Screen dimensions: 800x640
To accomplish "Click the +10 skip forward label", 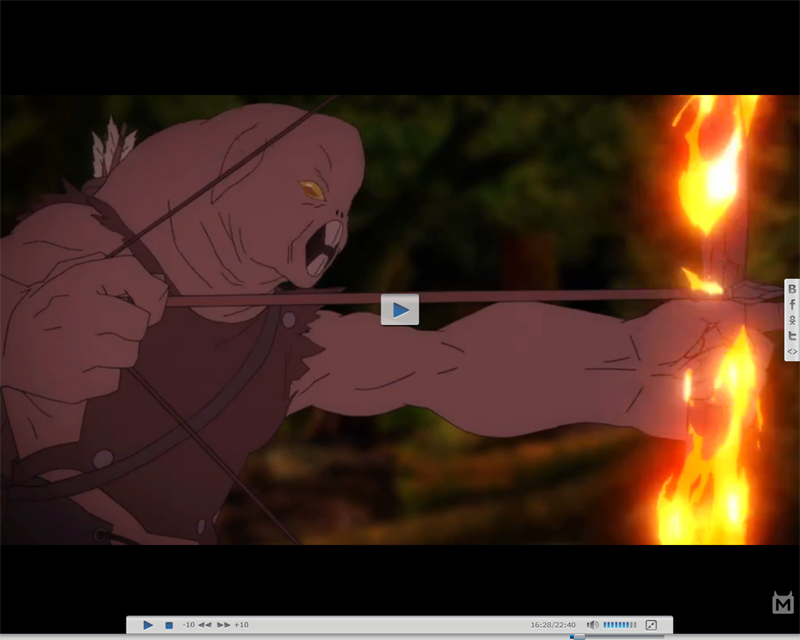I will tap(241, 625).
